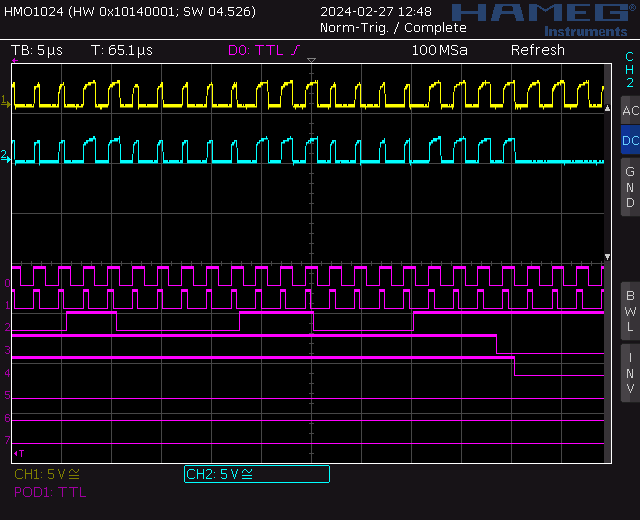Click the yellow CH1 ground level marker
The width and height of the screenshot is (640, 520).
7,103
